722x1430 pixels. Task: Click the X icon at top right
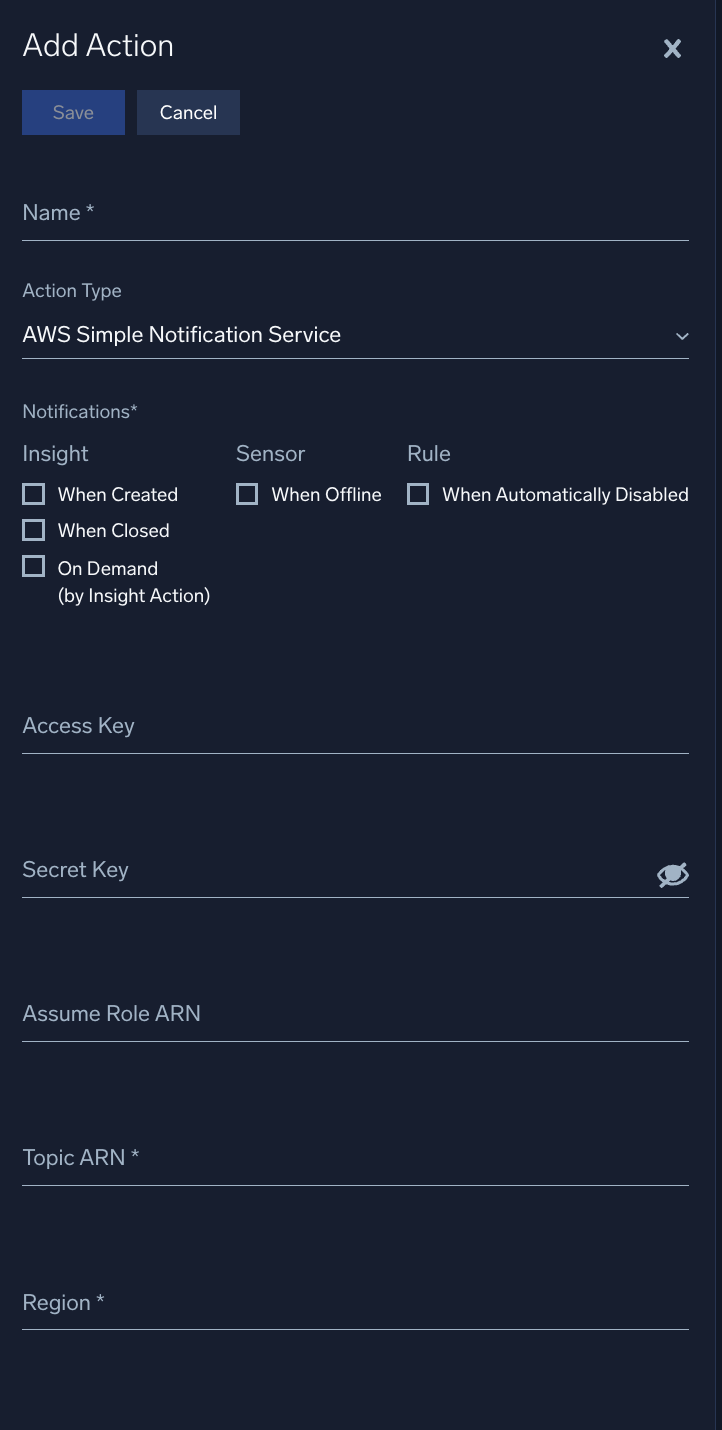pos(671,48)
